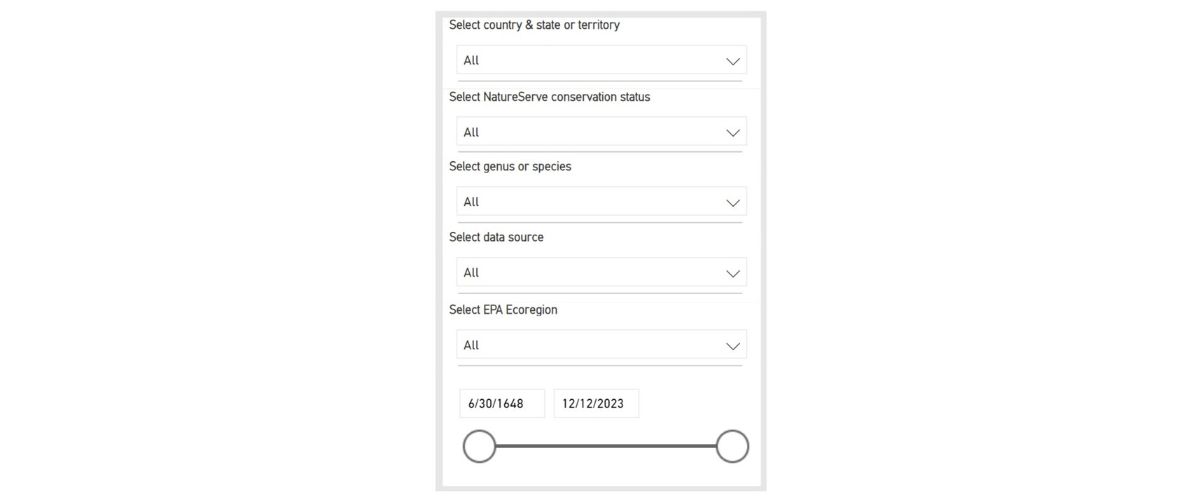Click the middle of the date range slider track
The height and width of the screenshot is (500, 1200).
[x=606, y=446]
